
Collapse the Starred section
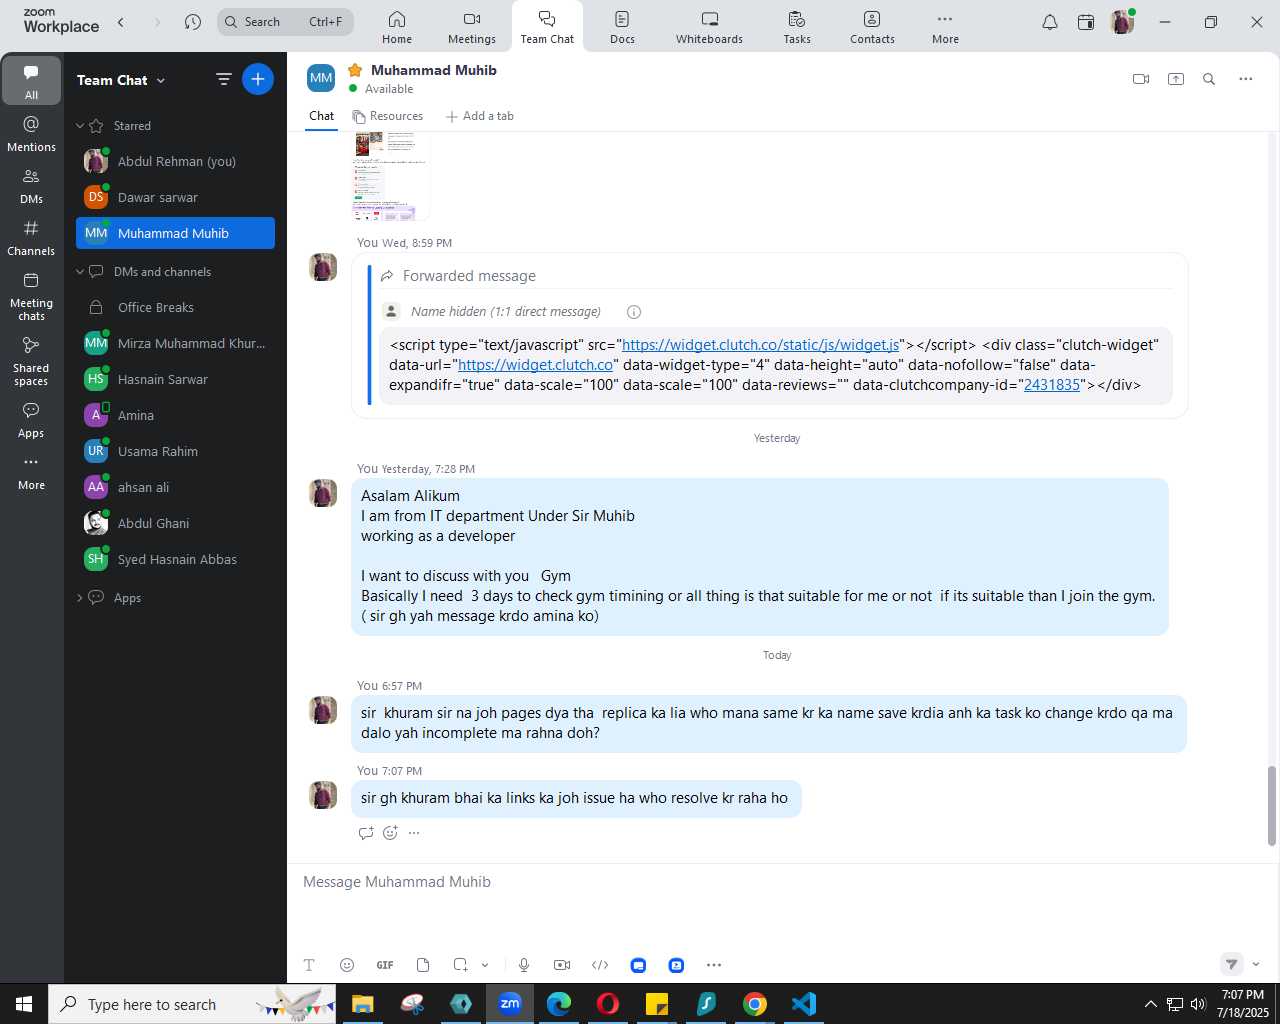(x=81, y=126)
